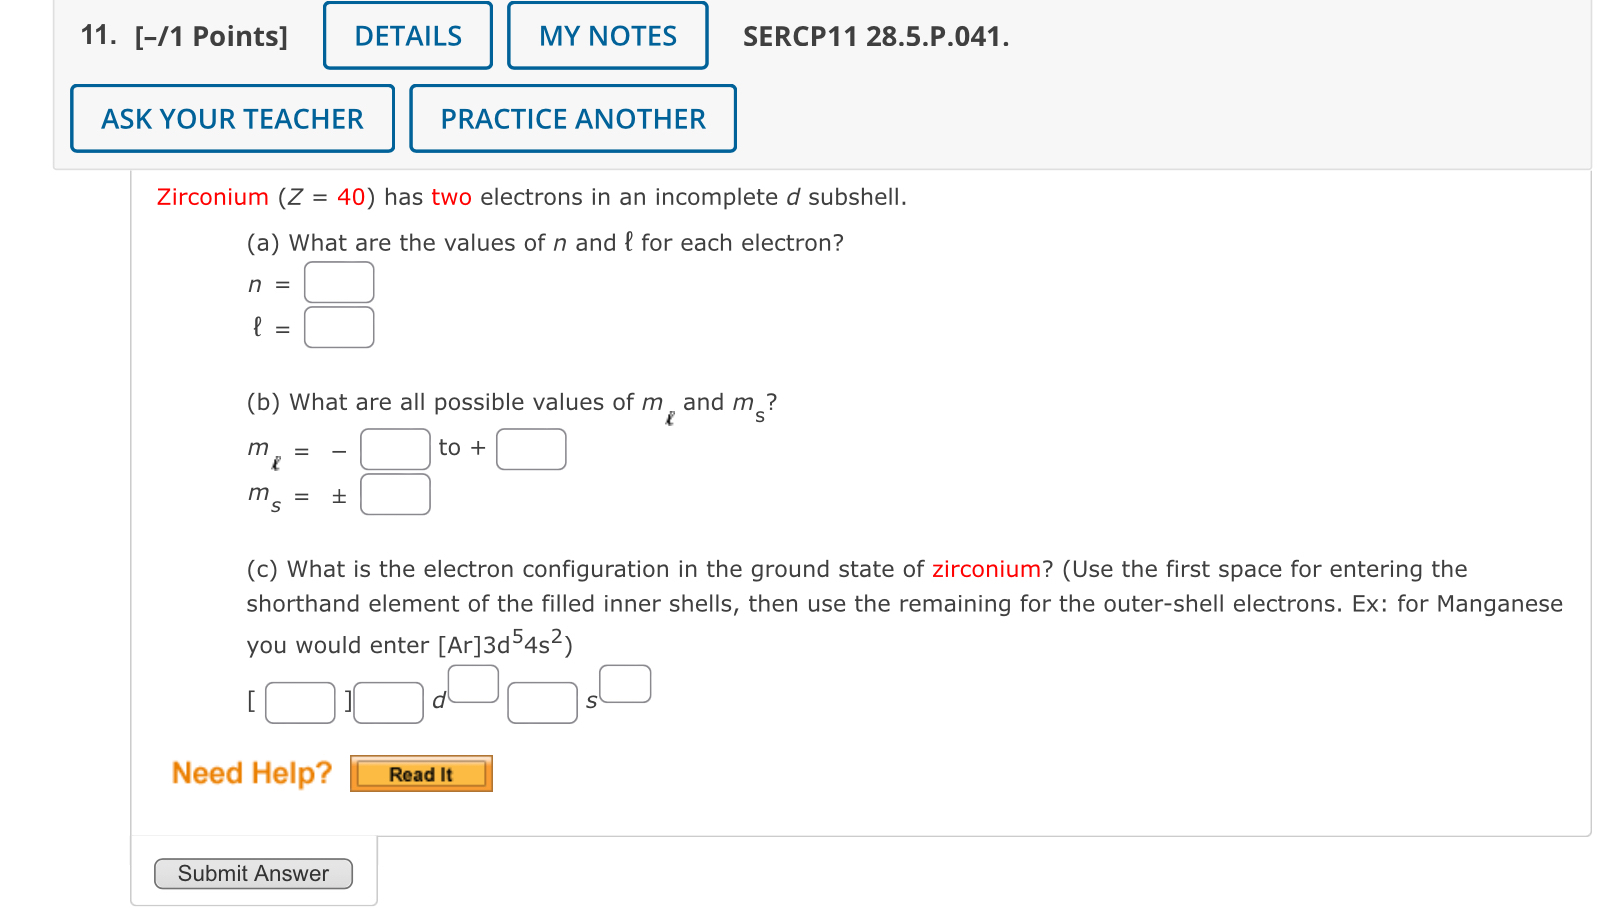Click the DETAILS button
1620x908 pixels.
(x=406, y=35)
